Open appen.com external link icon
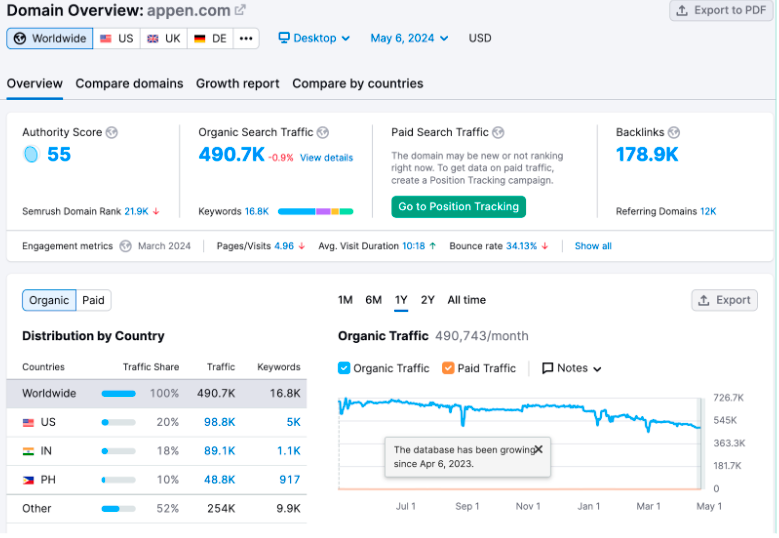 [x=240, y=10]
